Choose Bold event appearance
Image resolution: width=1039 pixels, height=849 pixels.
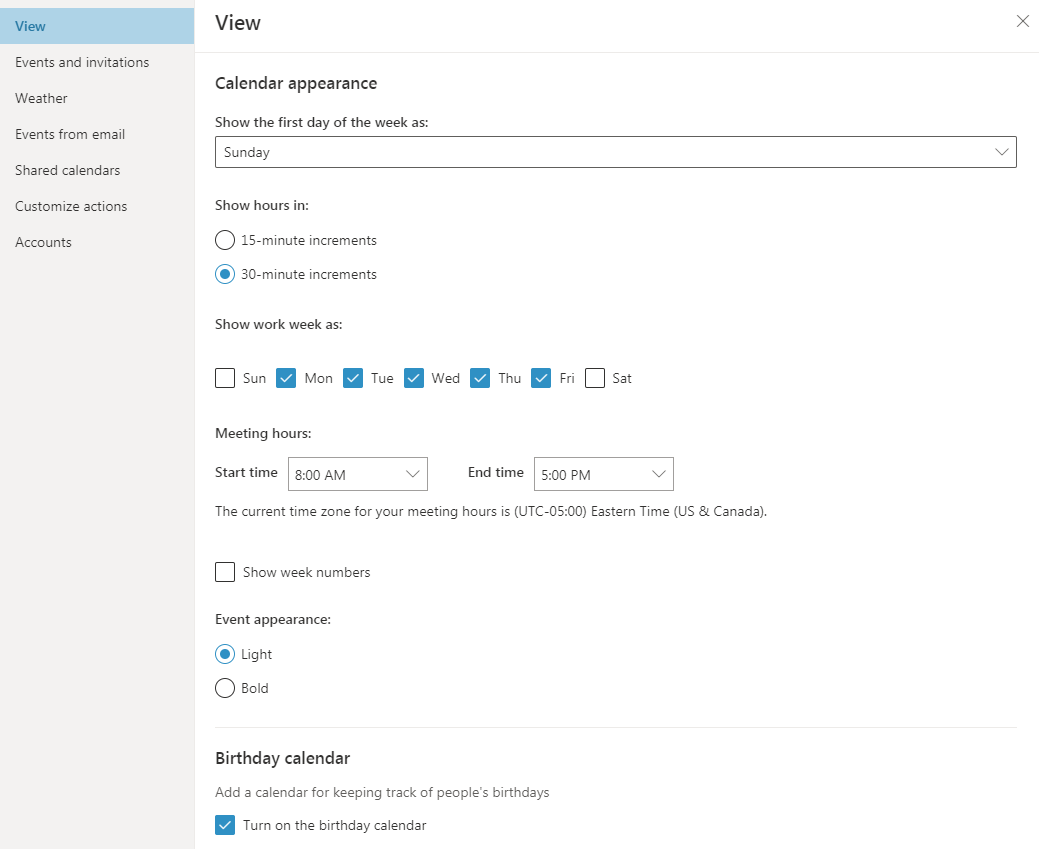(x=225, y=688)
